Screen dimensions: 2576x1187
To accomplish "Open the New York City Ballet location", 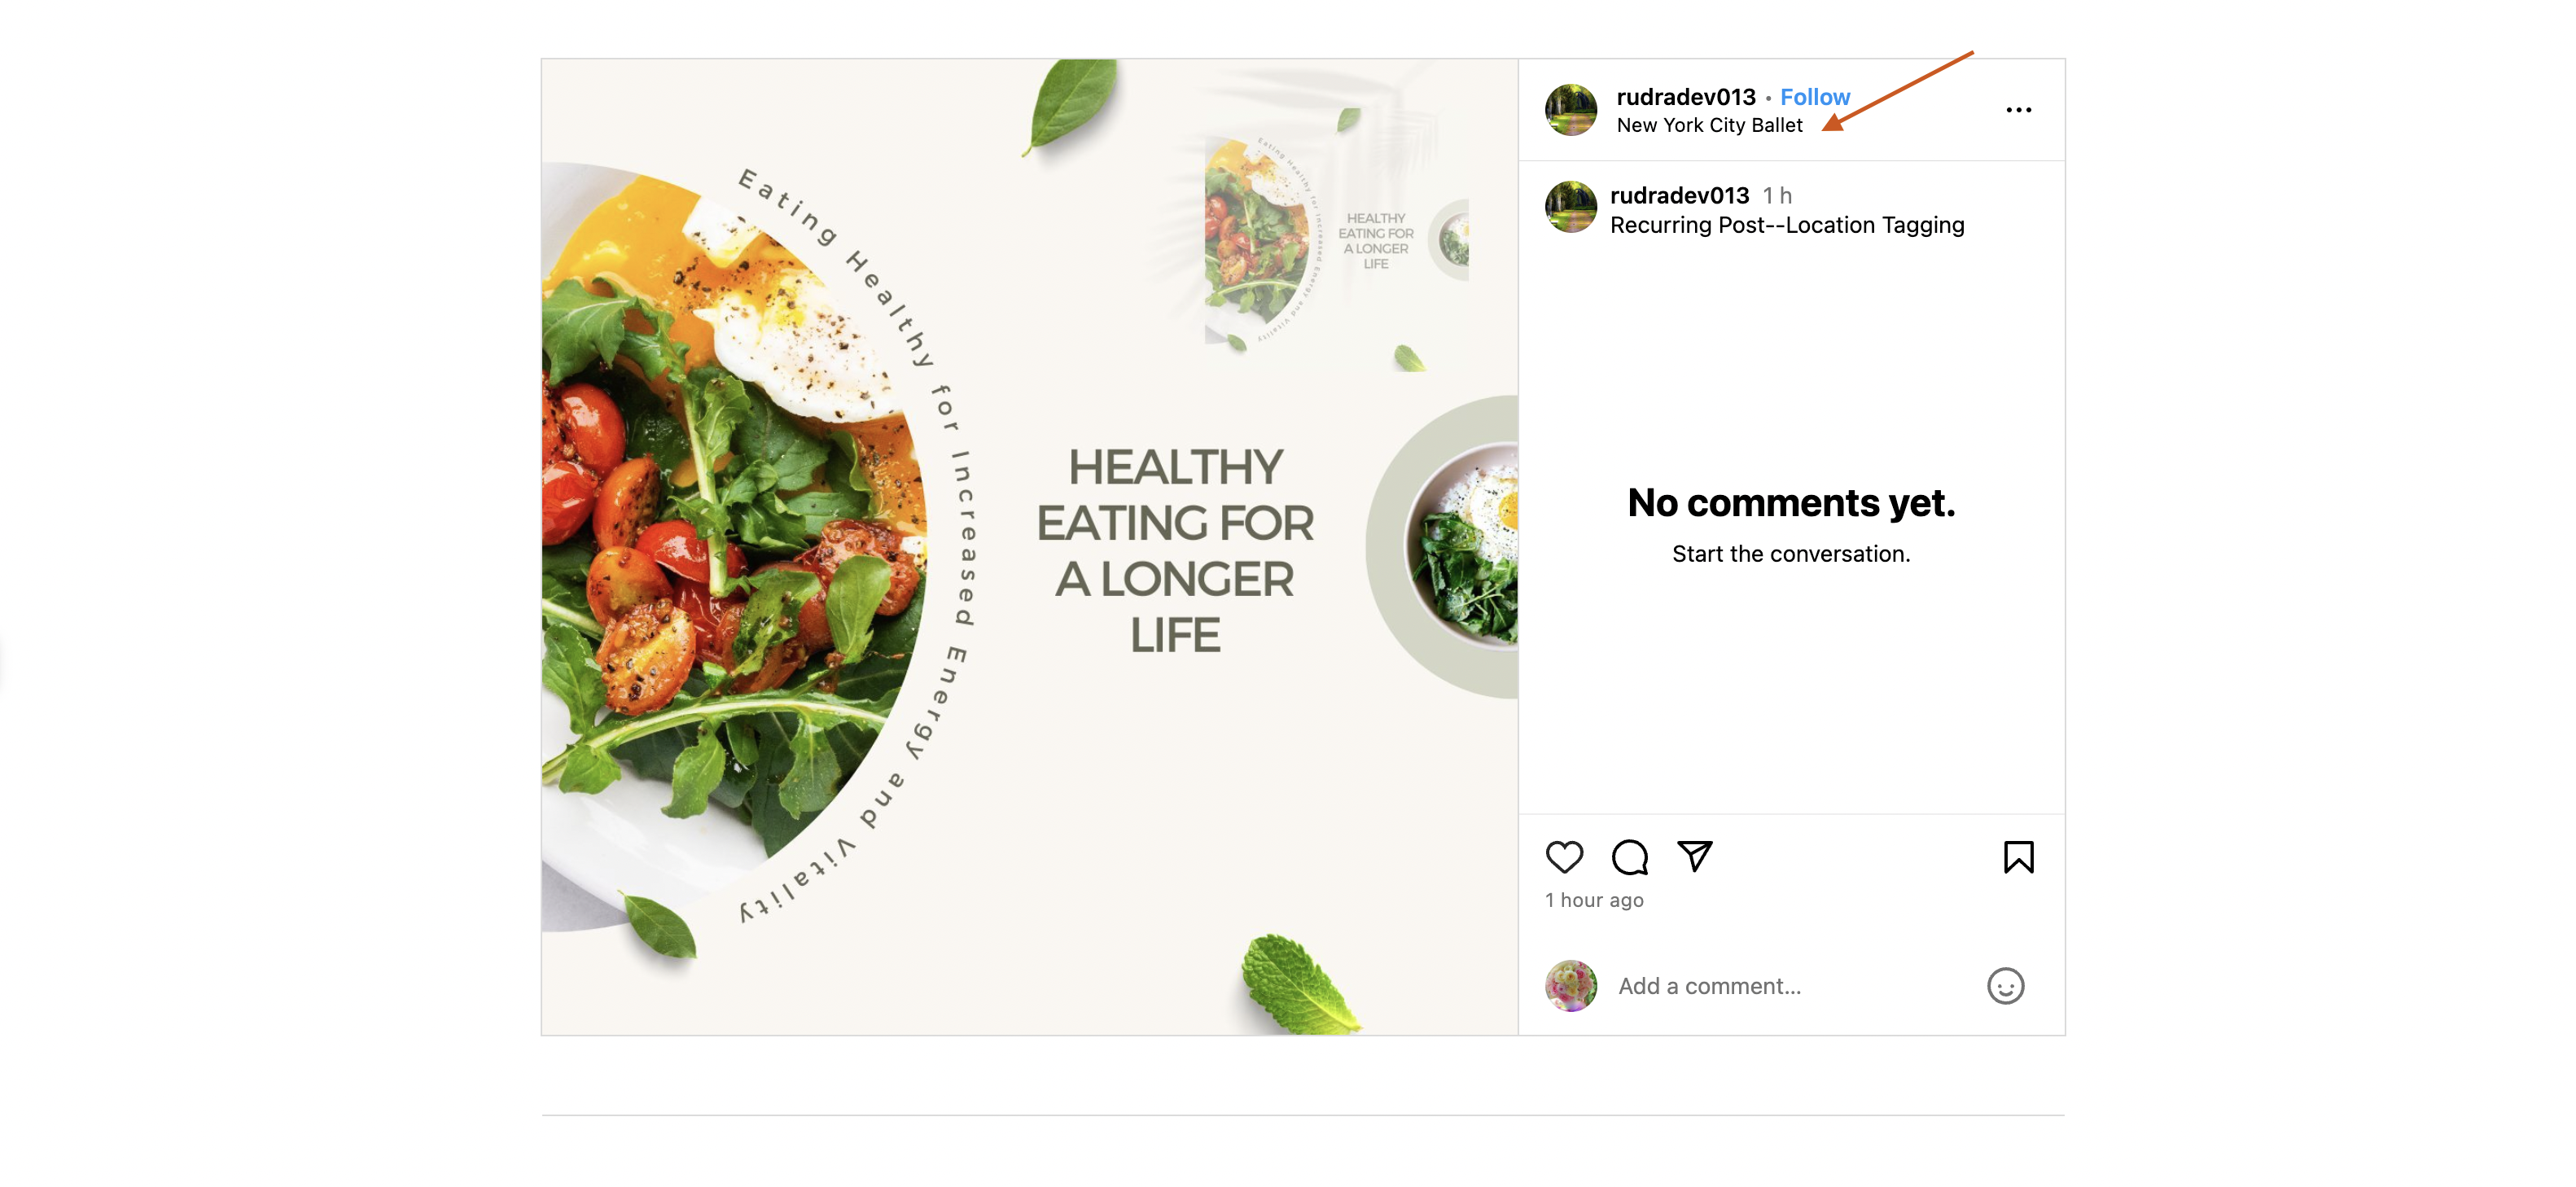I will pyautogui.click(x=1709, y=125).
